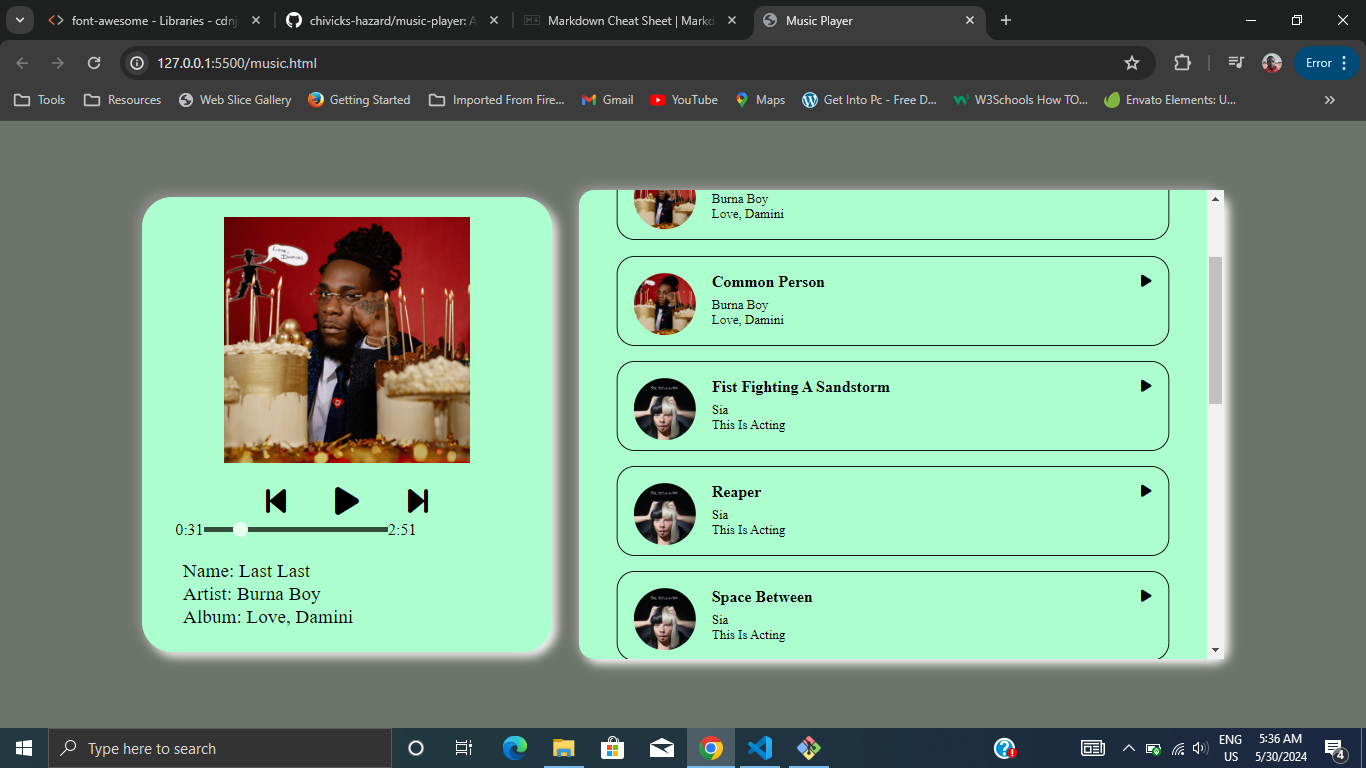Select the Common Person song title
This screenshot has height=768, width=1366.
click(x=768, y=282)
